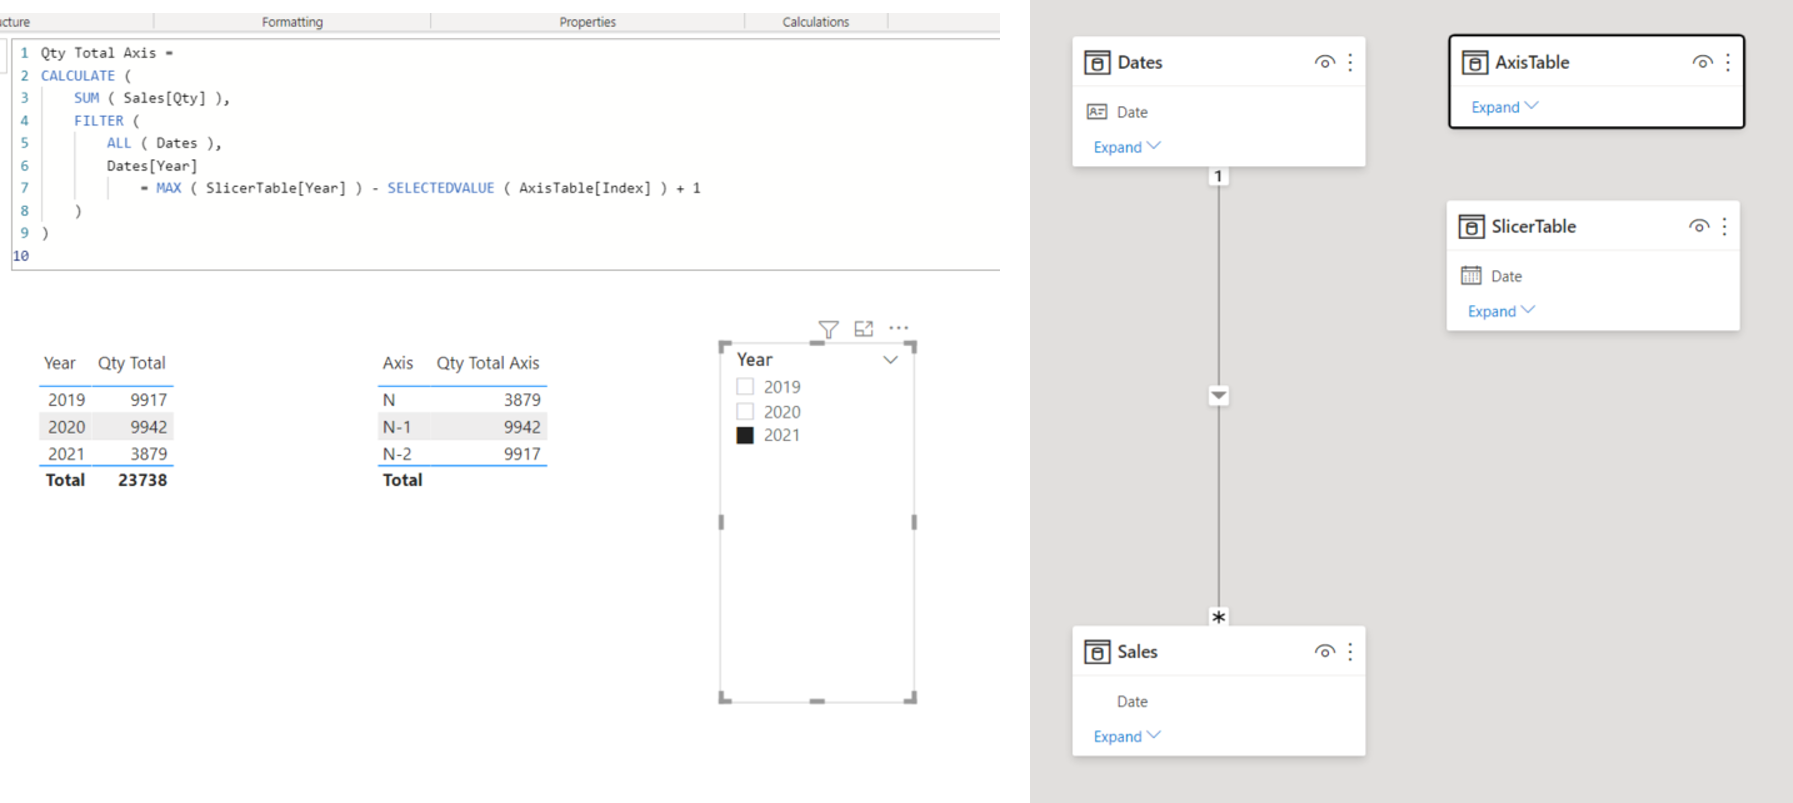
Task: Click inside the DAX formula editor on CALCULATE
Action: click(x=78, y=76)
